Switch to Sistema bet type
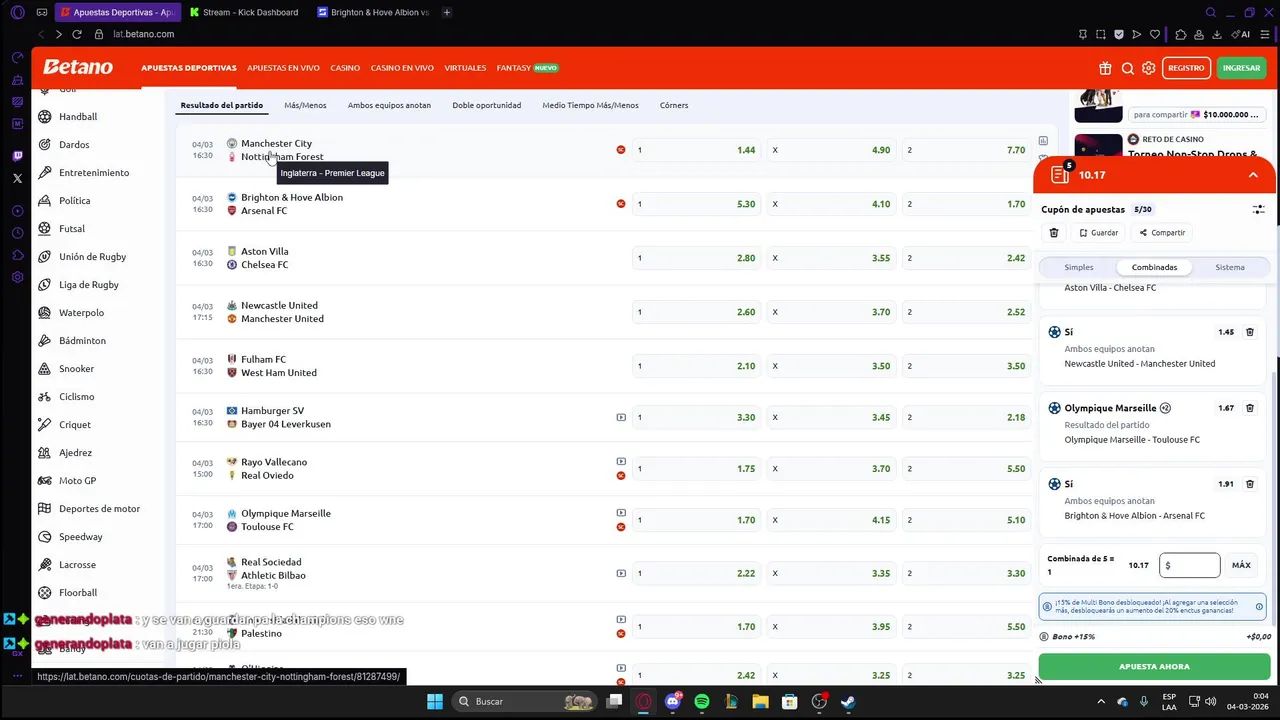This screenshot has height=720, width=1280. (1230, 267)
